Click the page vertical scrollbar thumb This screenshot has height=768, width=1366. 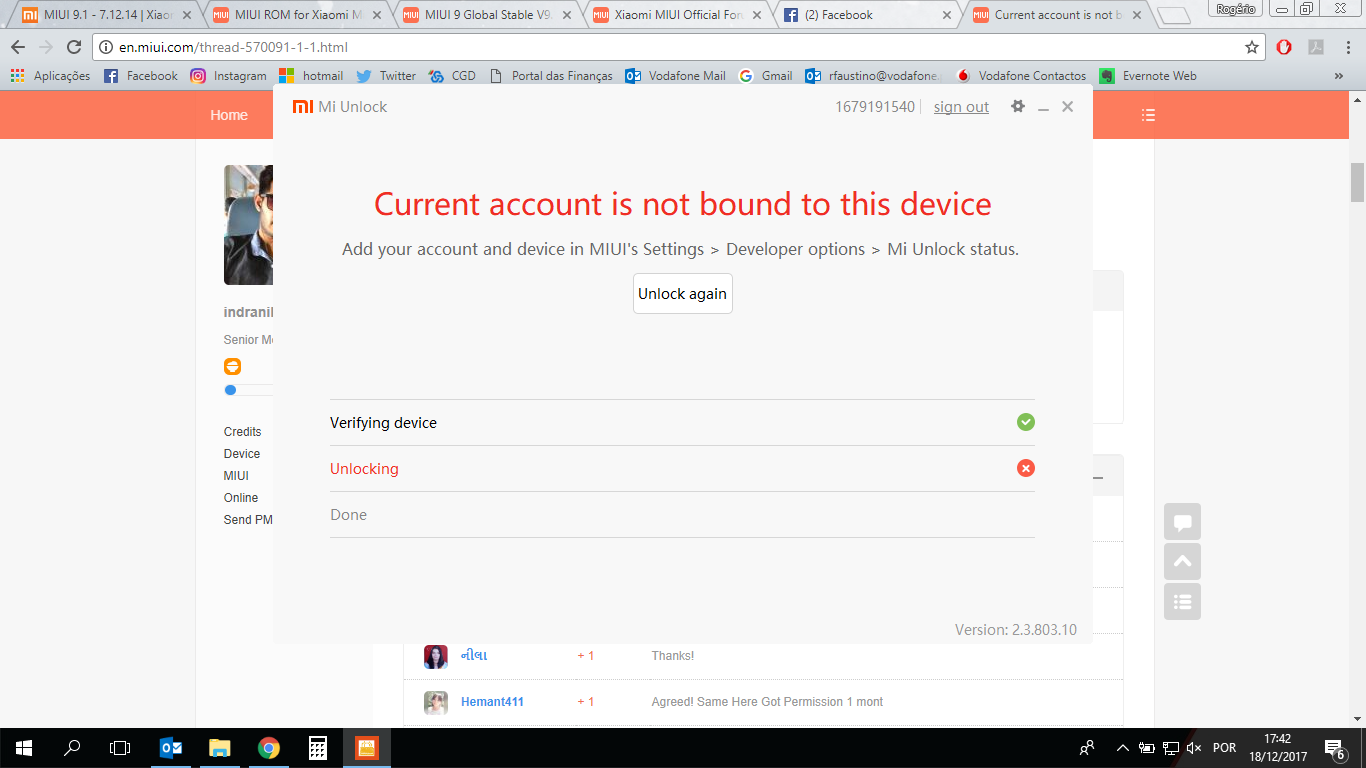tap(1357, 182)
